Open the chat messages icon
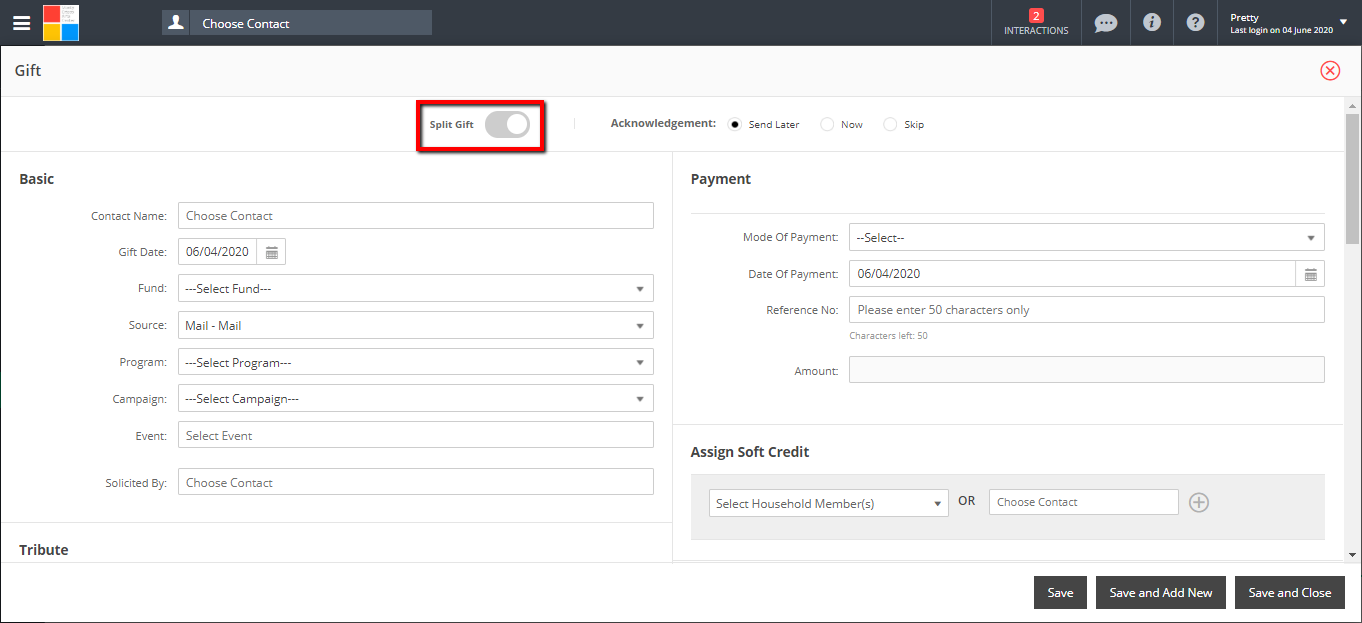The height and width of the screenshot is (623, 1362). pyautogui.click(x=1105, y=23)
